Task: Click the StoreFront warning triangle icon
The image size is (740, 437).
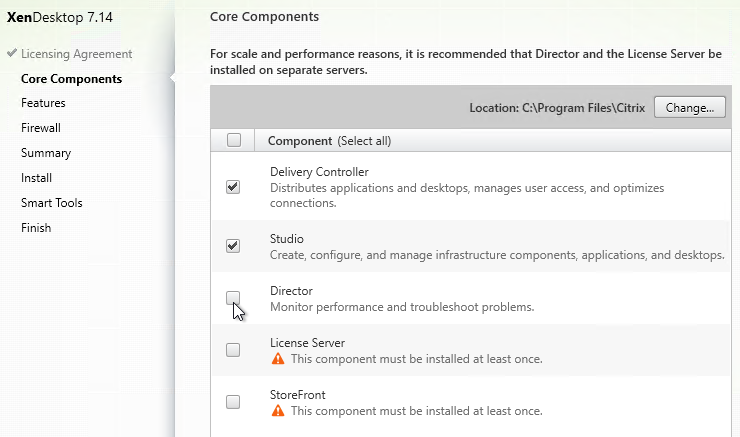Action: [278, 411]
